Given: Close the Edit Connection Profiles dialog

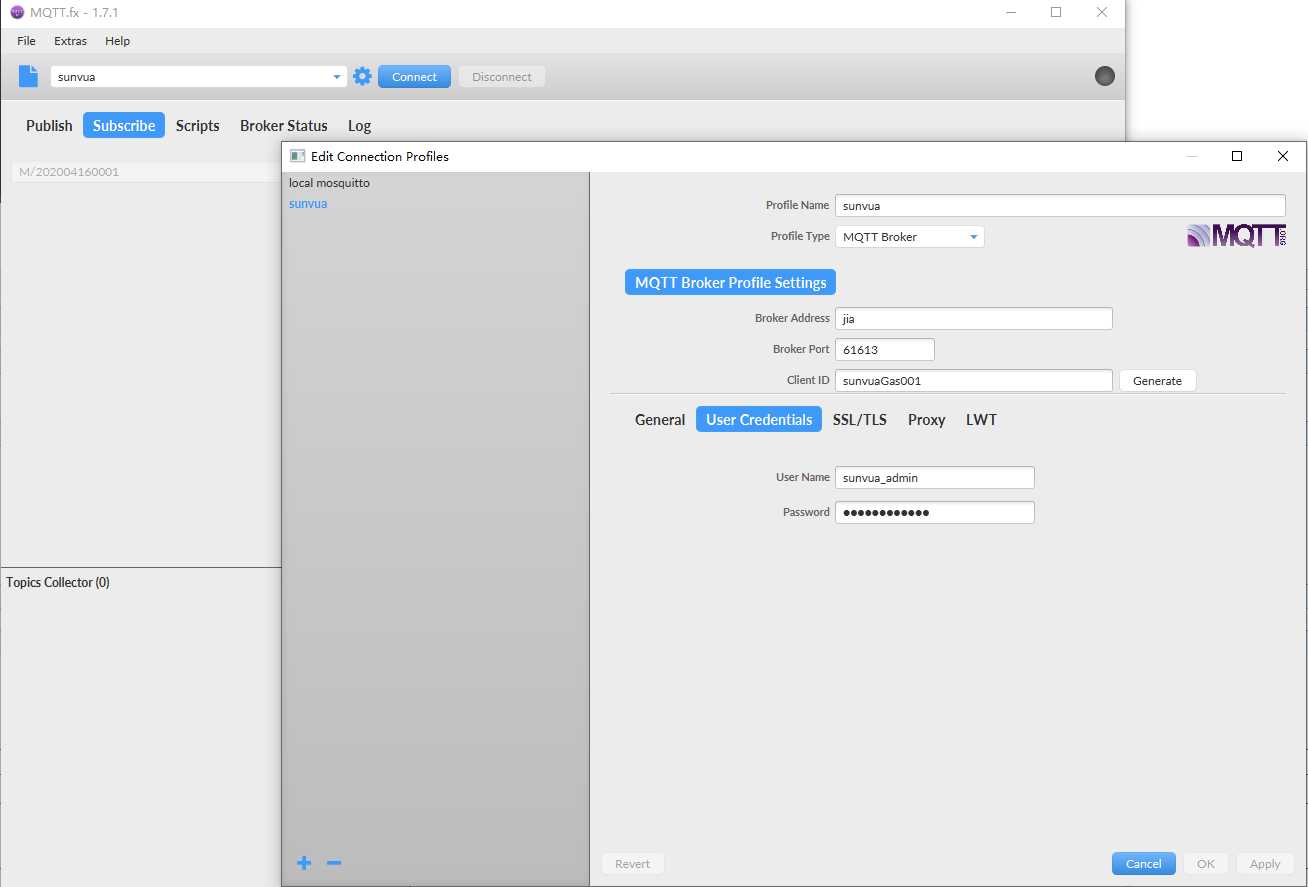Looking at the screenshot, I should pos(1283,156).
